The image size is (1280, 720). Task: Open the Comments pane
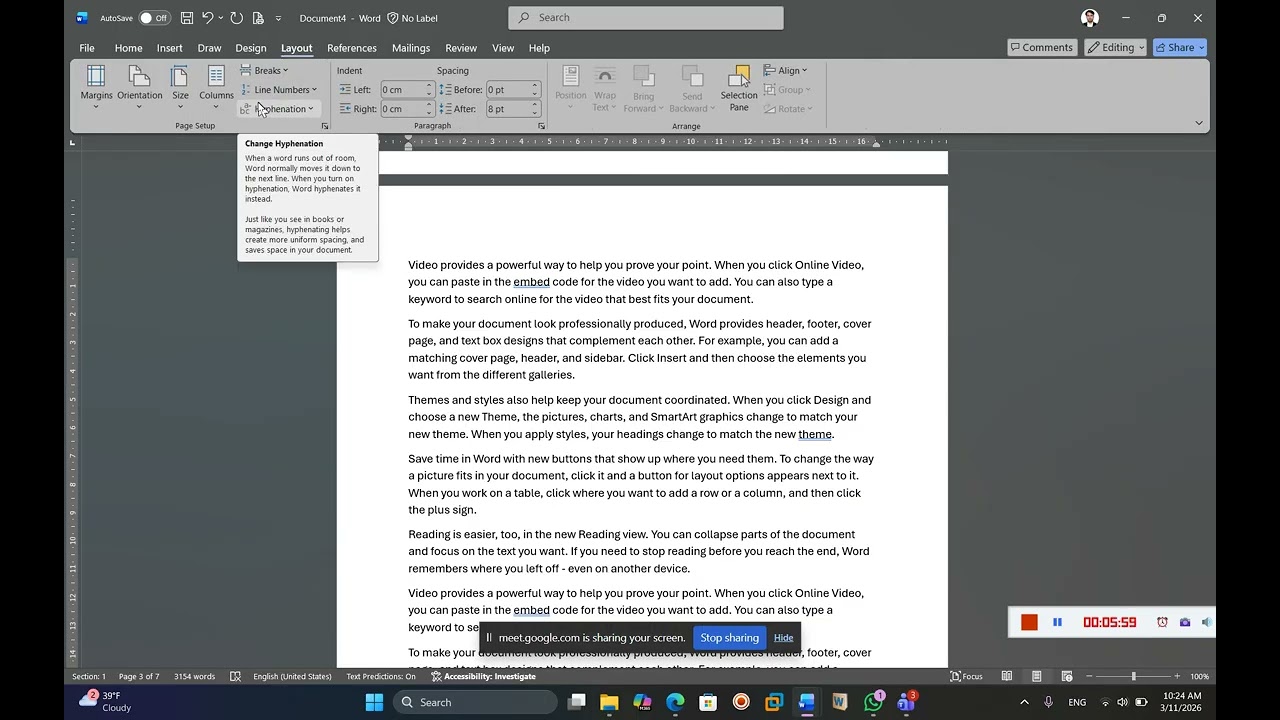click(x=1042, y=47)
